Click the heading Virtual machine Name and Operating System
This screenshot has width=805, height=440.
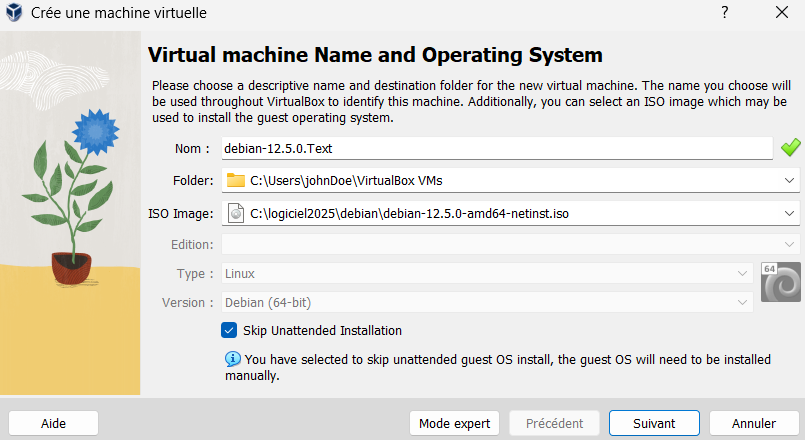pos(375,55)
